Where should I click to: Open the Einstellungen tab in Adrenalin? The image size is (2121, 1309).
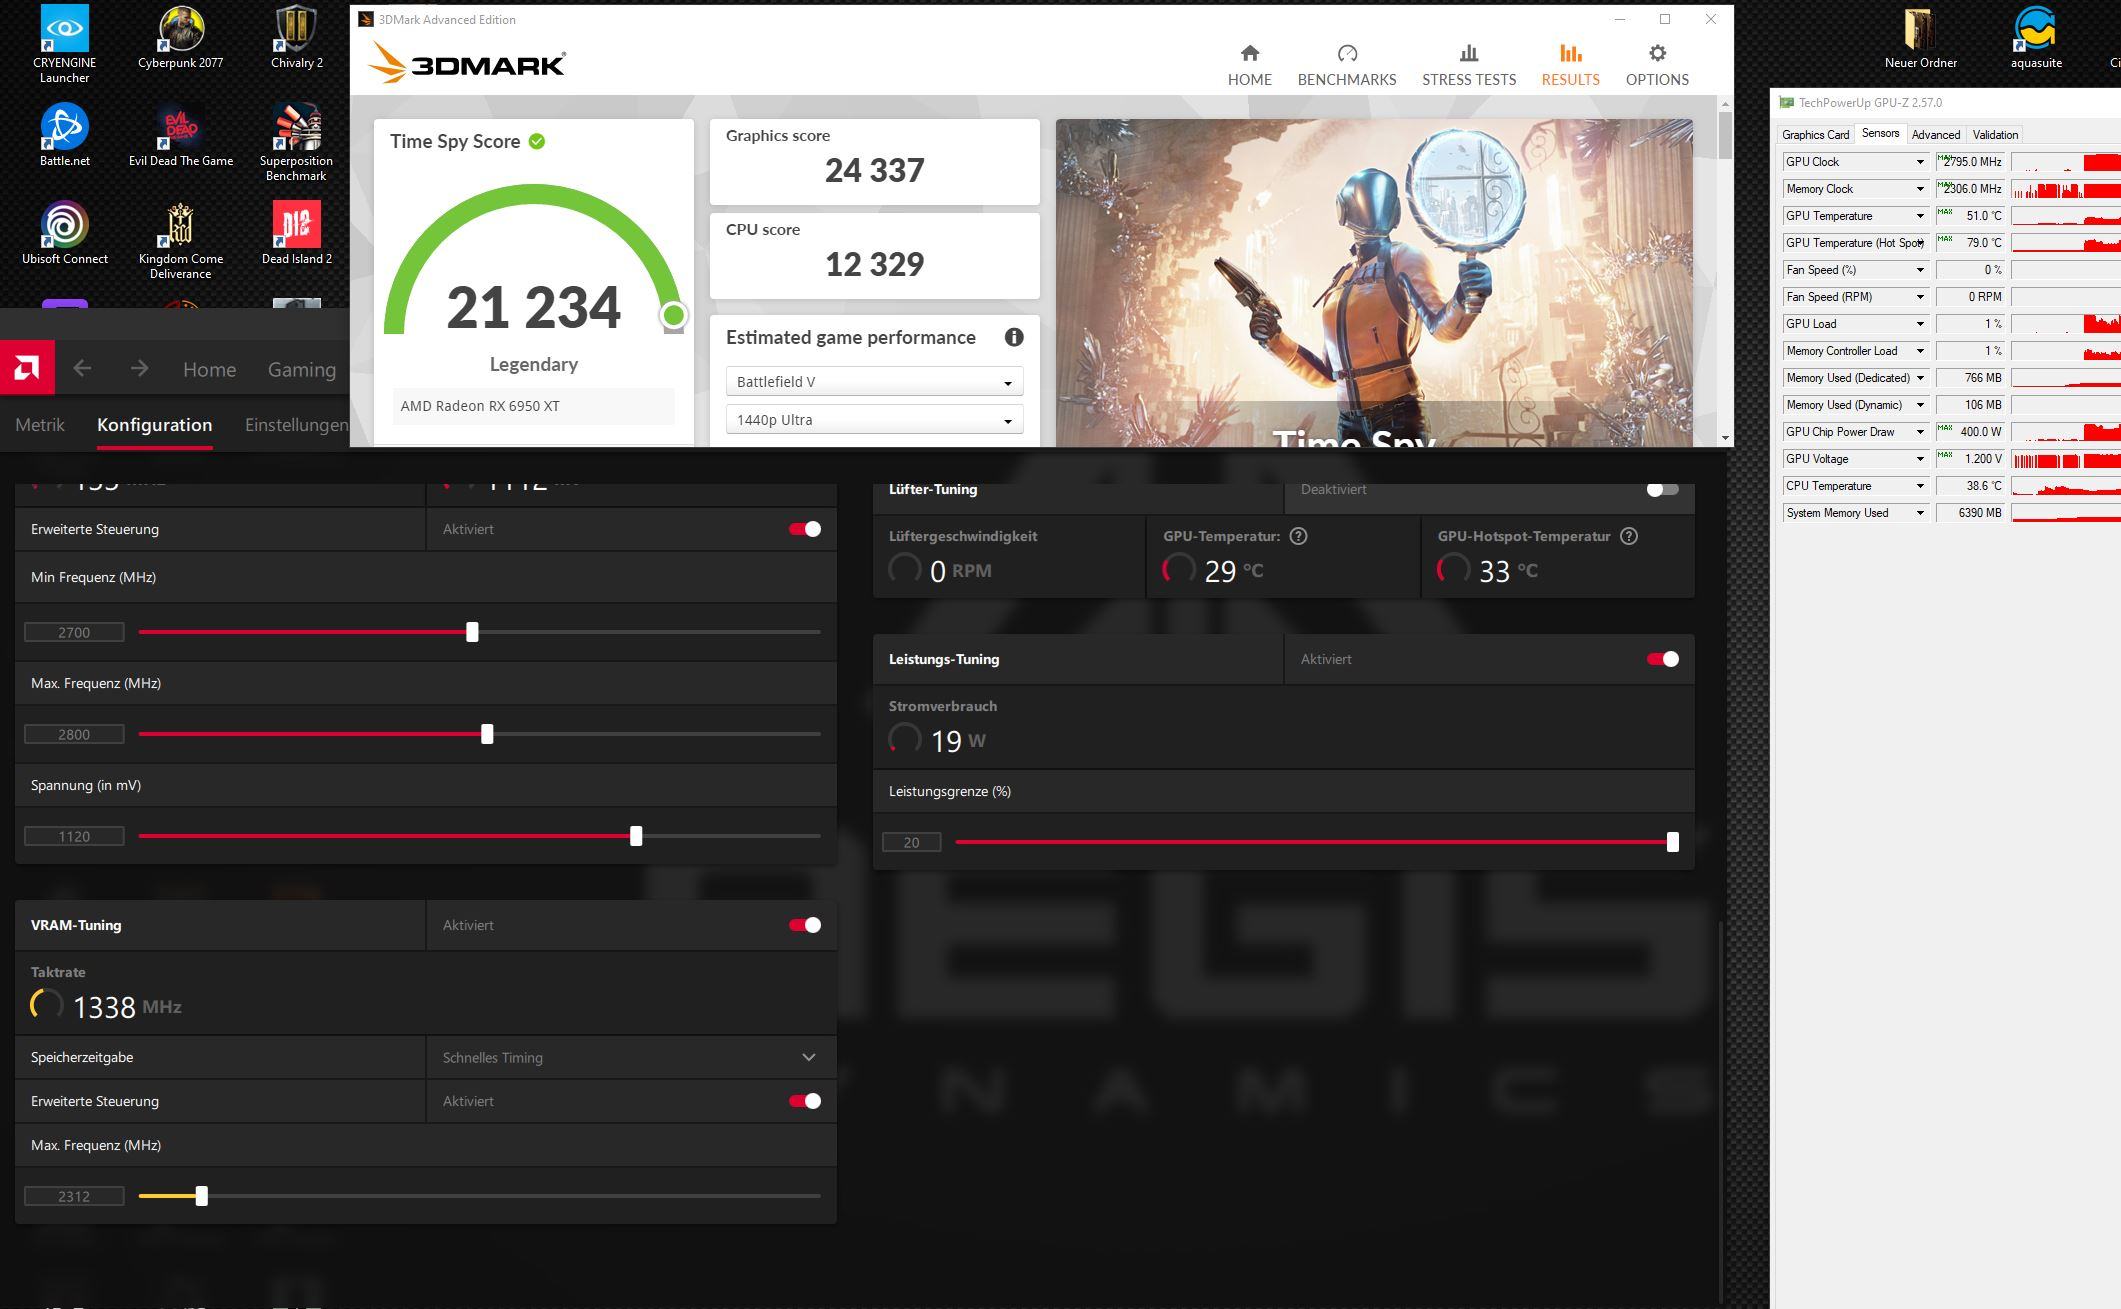296,425
